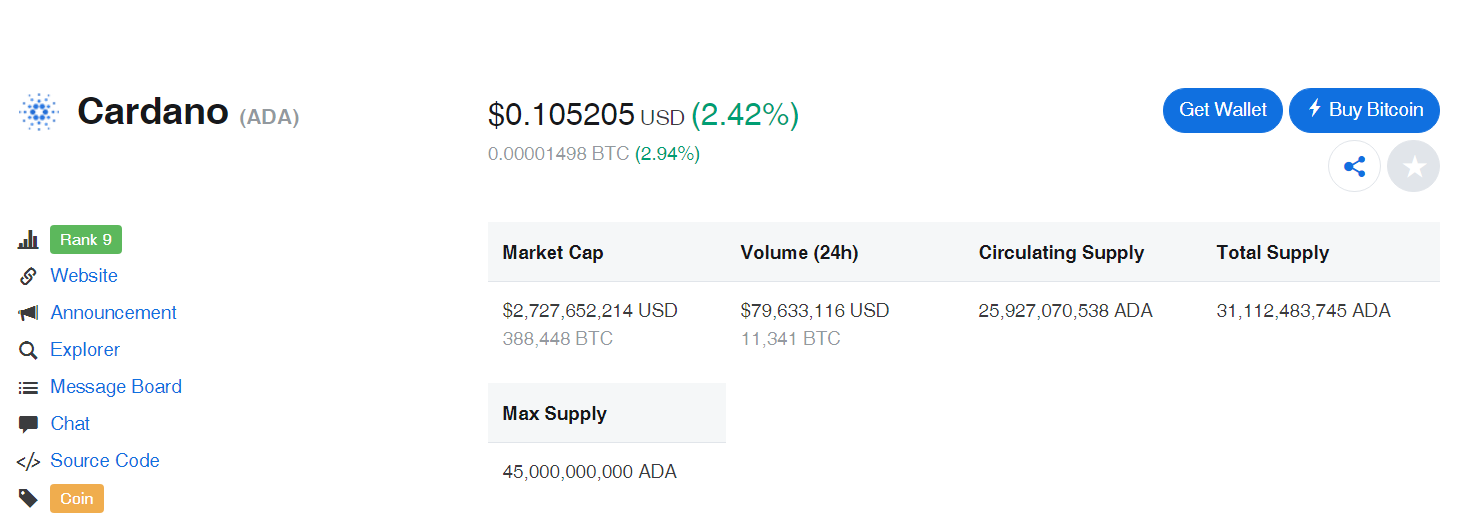
Task: Go to the Message Board link
Action: pyautogui.click(x=116, y=387)
